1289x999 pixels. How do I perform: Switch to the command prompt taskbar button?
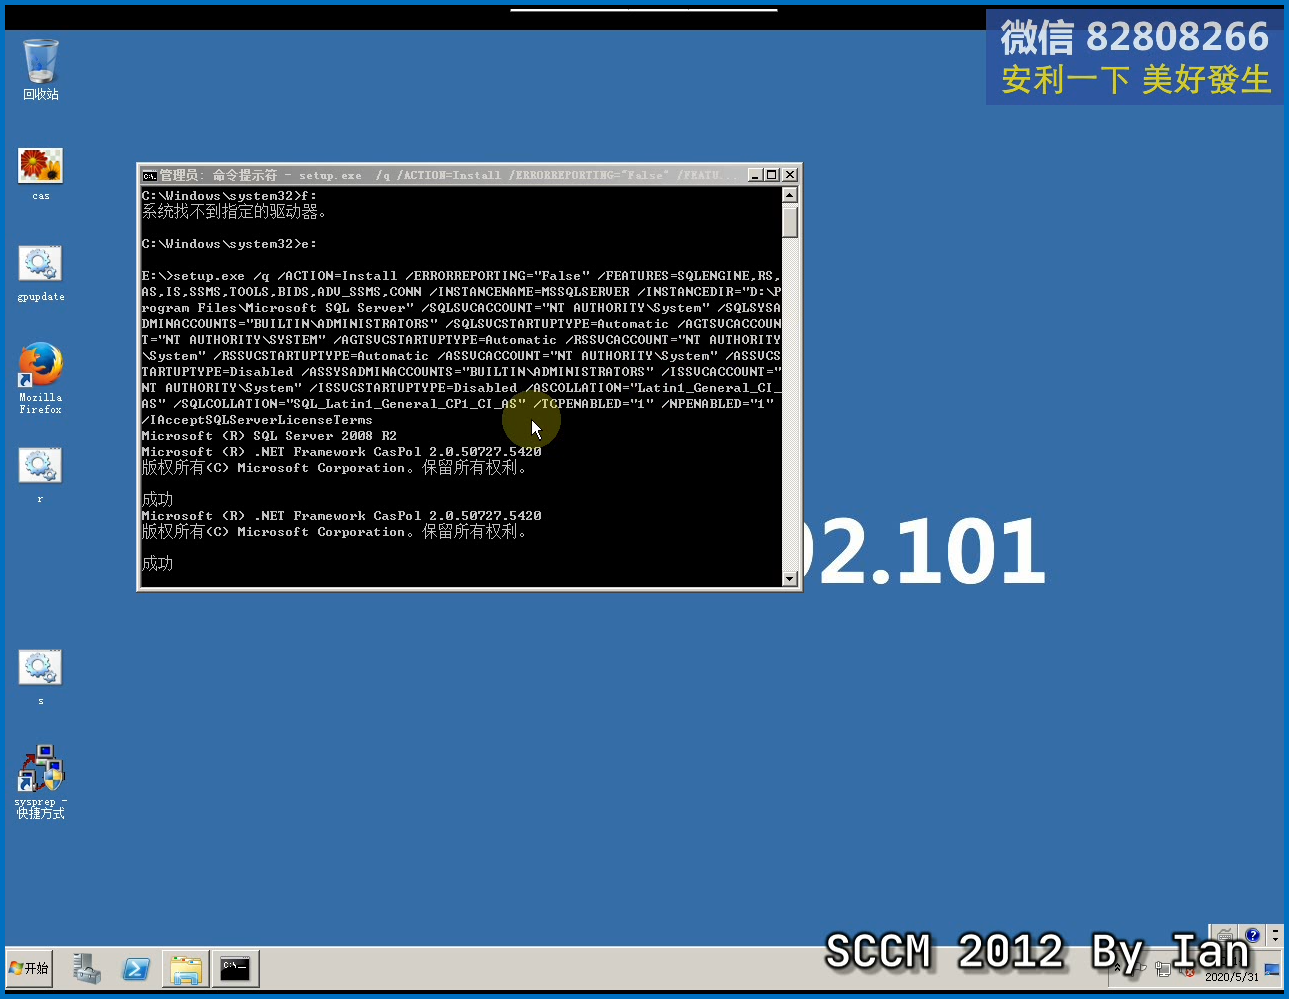235,967
